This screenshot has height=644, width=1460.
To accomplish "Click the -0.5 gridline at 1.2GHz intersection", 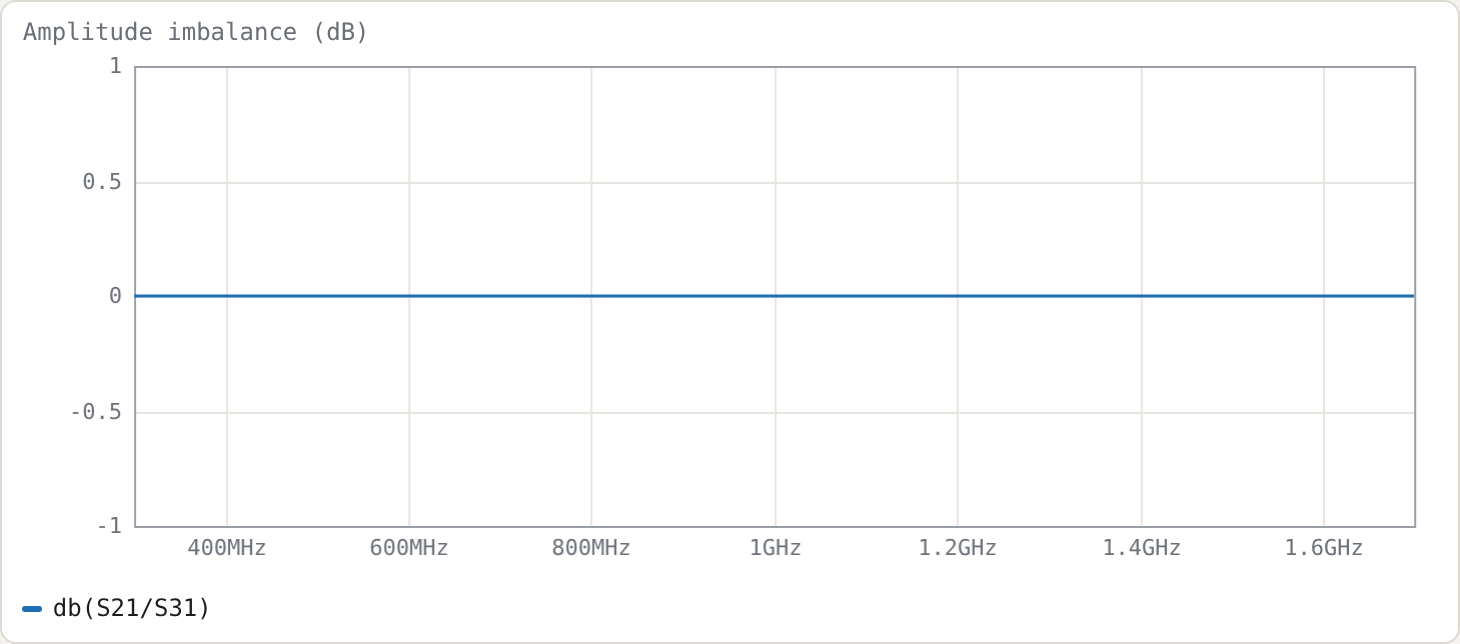I will tap(957, 413).
